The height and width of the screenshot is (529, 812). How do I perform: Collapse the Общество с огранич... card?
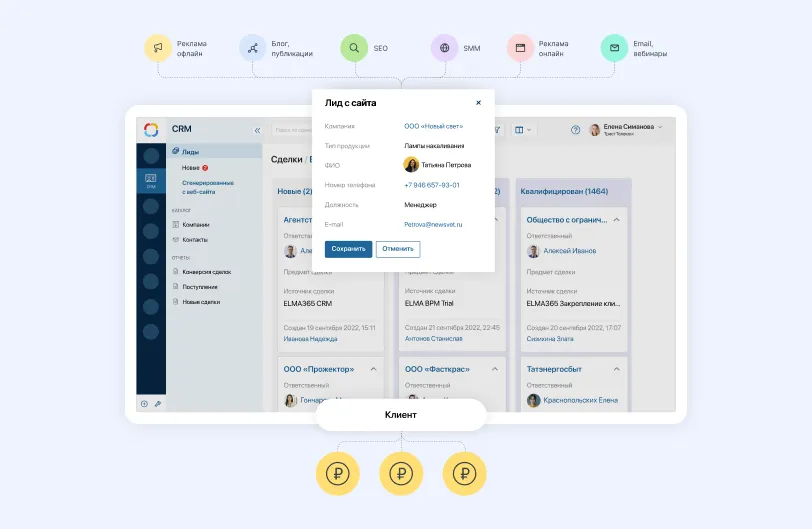tap(617, 220)
